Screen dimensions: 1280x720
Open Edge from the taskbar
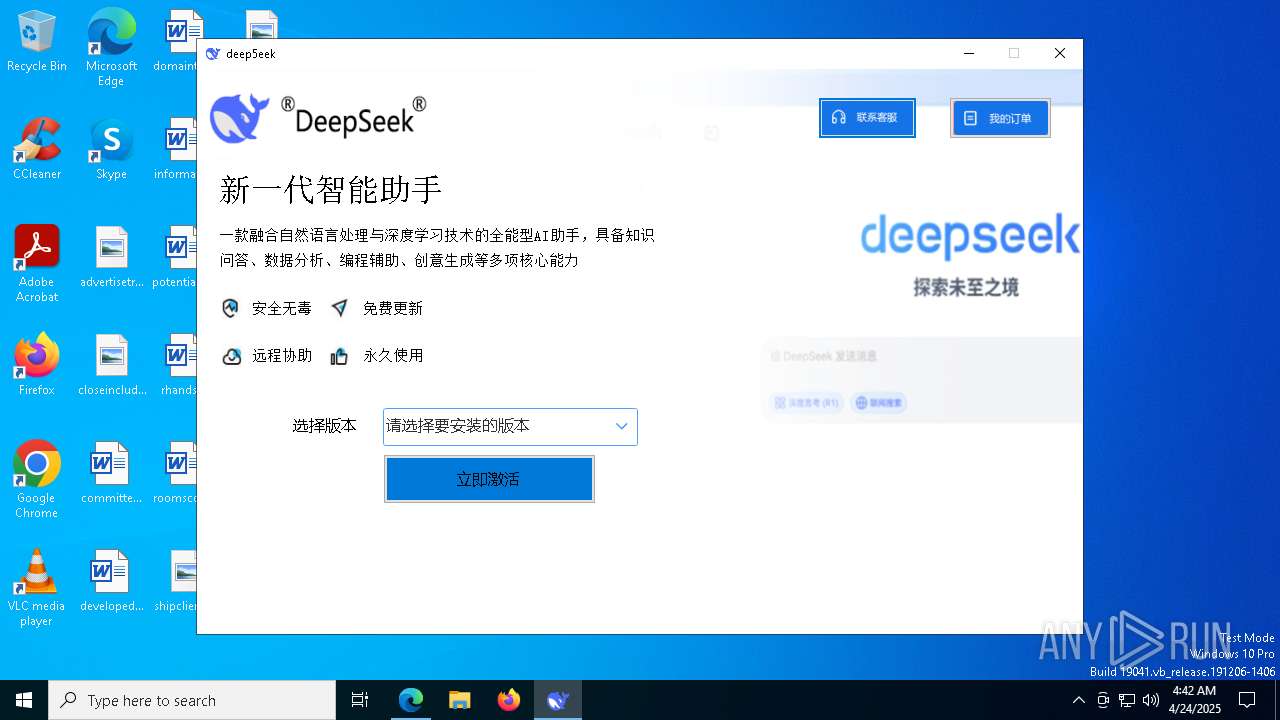pyautogui.click(x=411, y=700)
